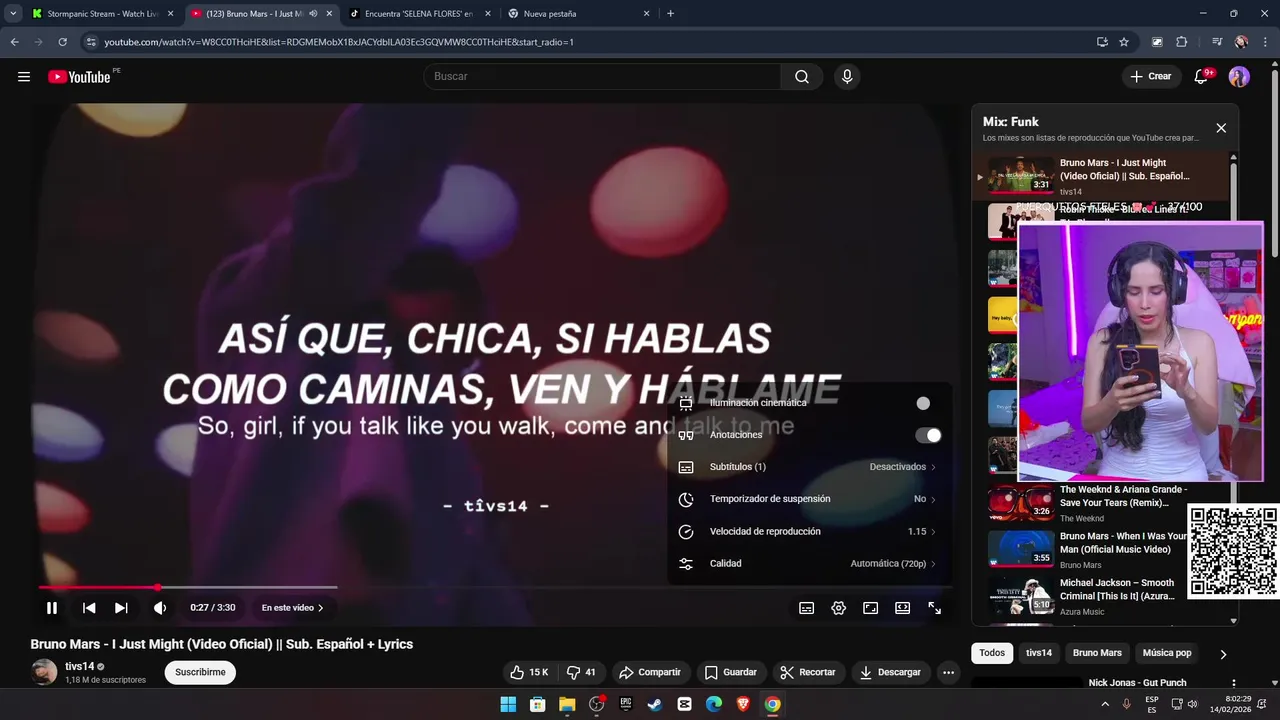Click the search magnifier button
This screenshot has height=720, width=1280.
tap(802, 77)
